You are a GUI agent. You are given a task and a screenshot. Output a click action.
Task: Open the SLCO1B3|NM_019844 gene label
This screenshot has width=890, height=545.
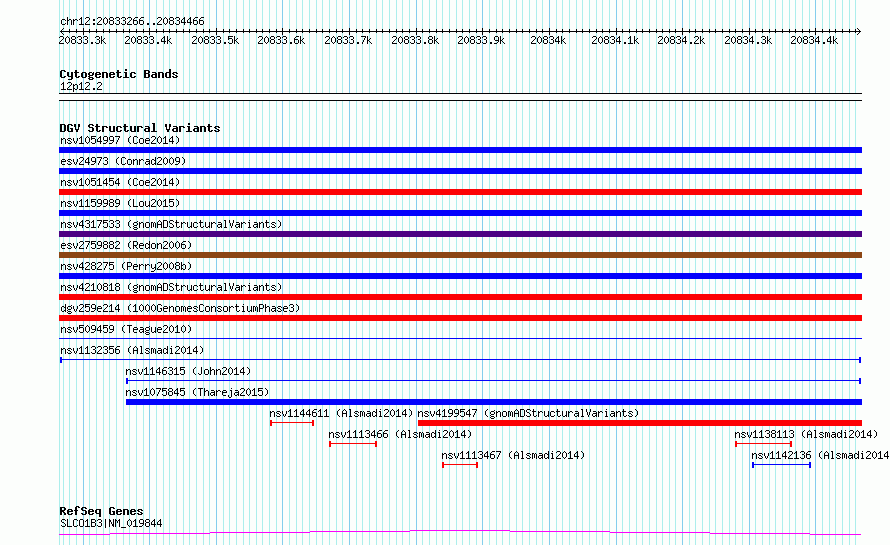click(111, 523)
